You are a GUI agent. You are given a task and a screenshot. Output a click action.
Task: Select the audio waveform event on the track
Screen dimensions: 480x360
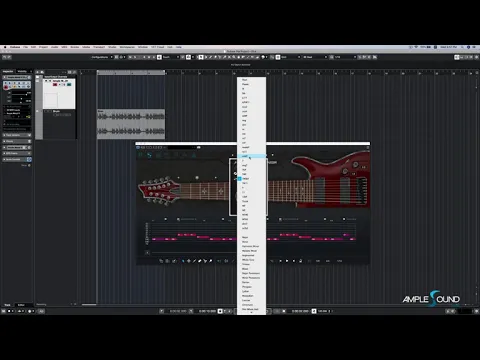131,124
